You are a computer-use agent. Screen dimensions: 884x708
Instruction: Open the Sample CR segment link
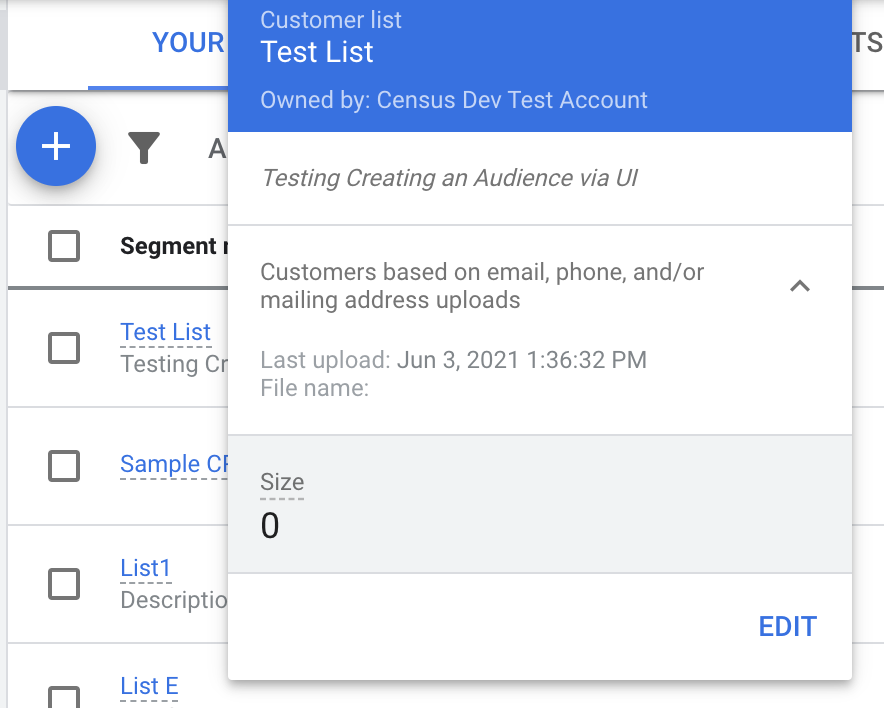click(x=174, y=464)
